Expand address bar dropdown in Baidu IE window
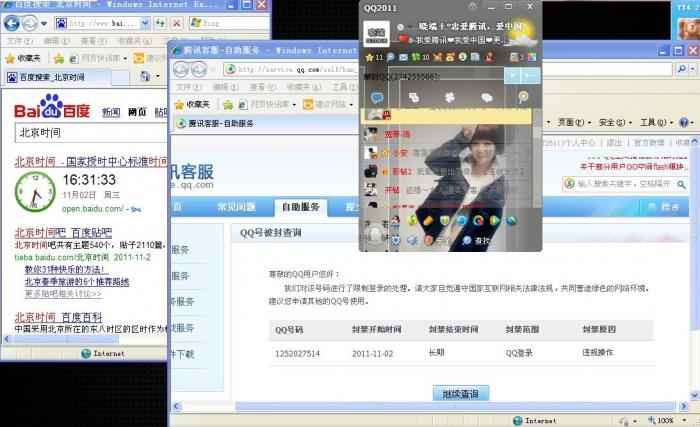700x427 pixels. 145,23
